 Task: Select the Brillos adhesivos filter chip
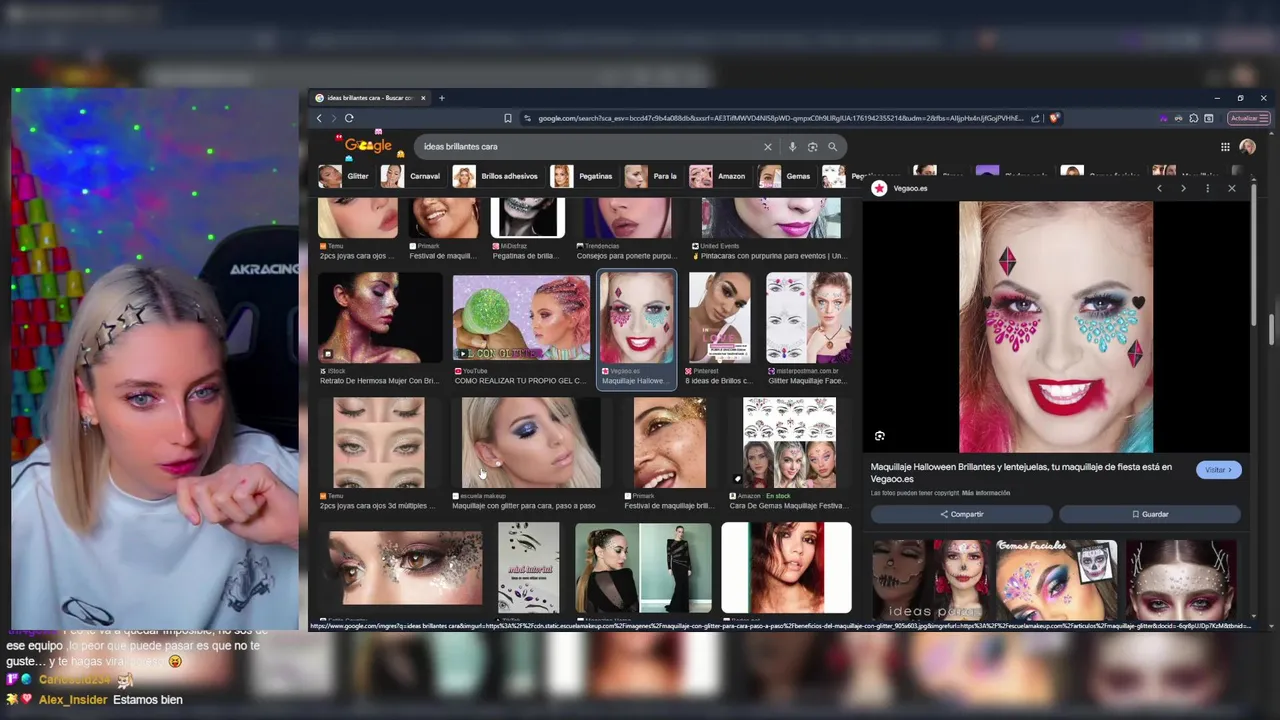click(x=496, y=176)
